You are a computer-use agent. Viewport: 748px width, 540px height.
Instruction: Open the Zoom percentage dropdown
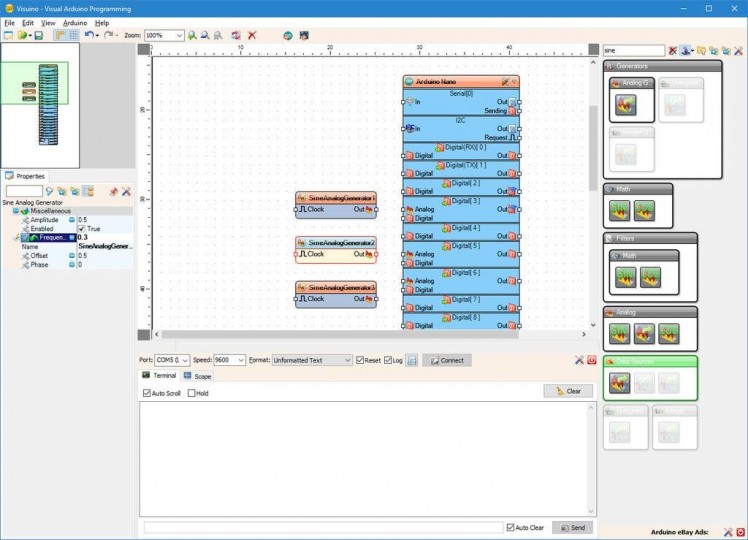pyautogui.click(x=179, y=35)
